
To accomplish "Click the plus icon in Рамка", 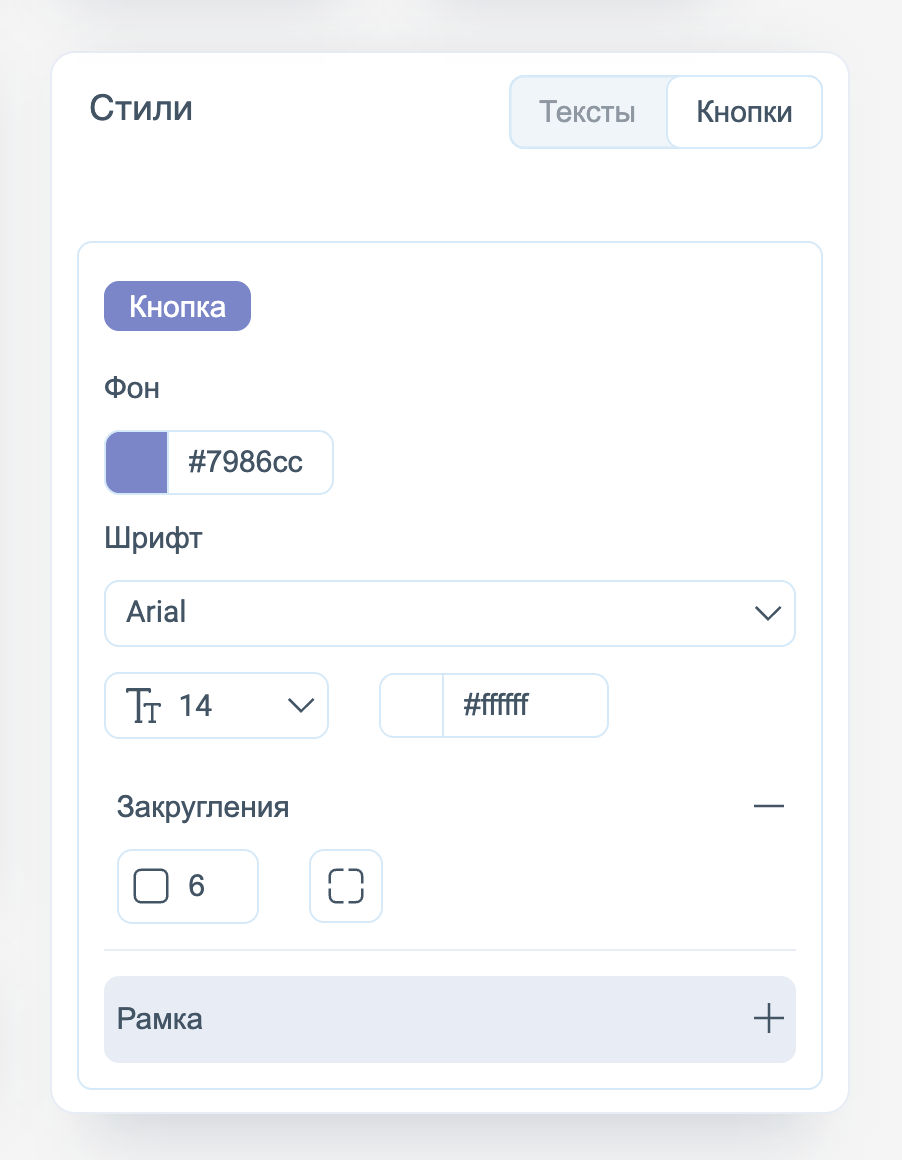I will point(768,1019).
